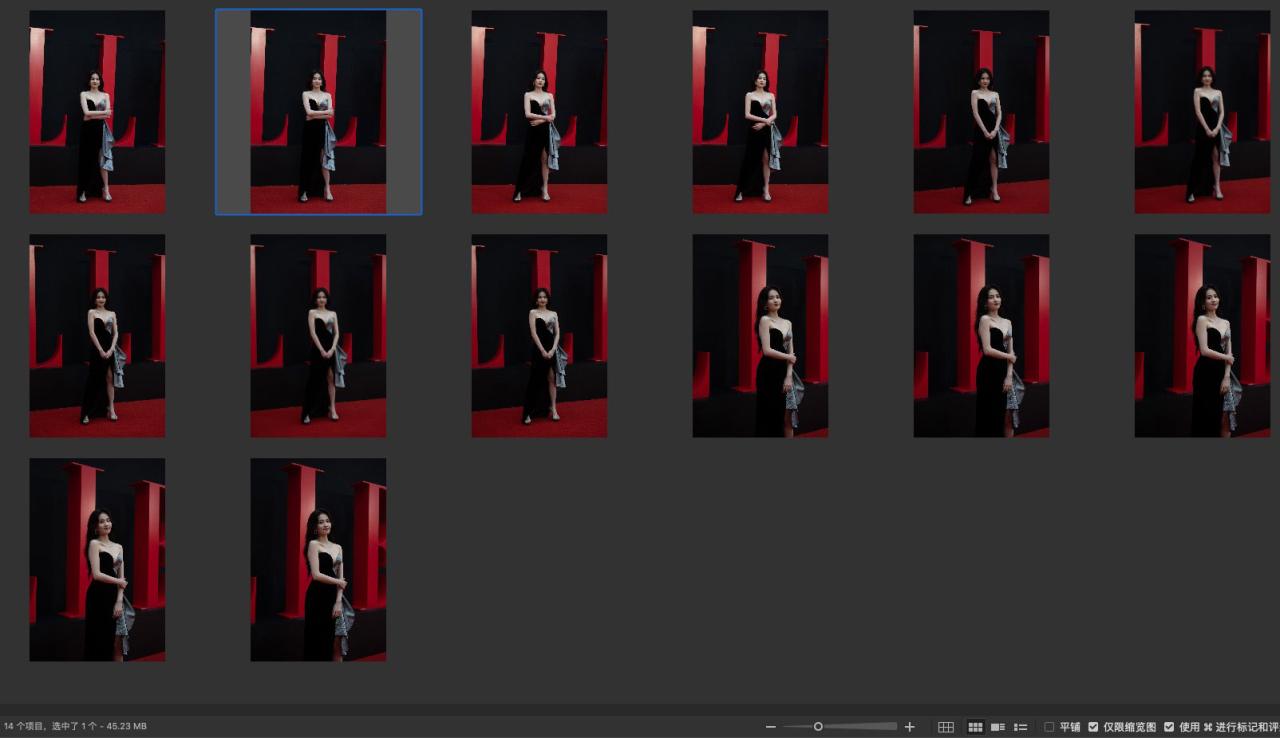Viewport: 1280px width, 738px height.
Task: Select the last thumbnail in the second row
Action: tap(1202, 336)
